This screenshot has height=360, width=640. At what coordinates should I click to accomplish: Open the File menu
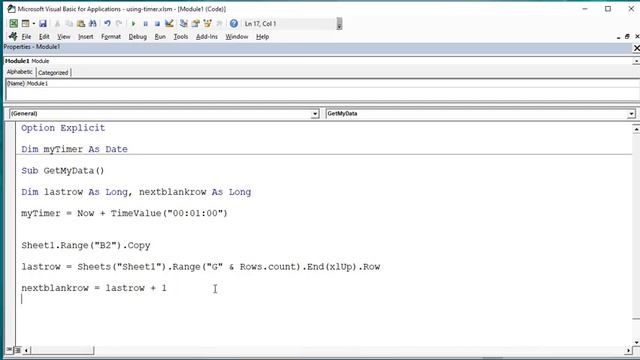point(26,37)
